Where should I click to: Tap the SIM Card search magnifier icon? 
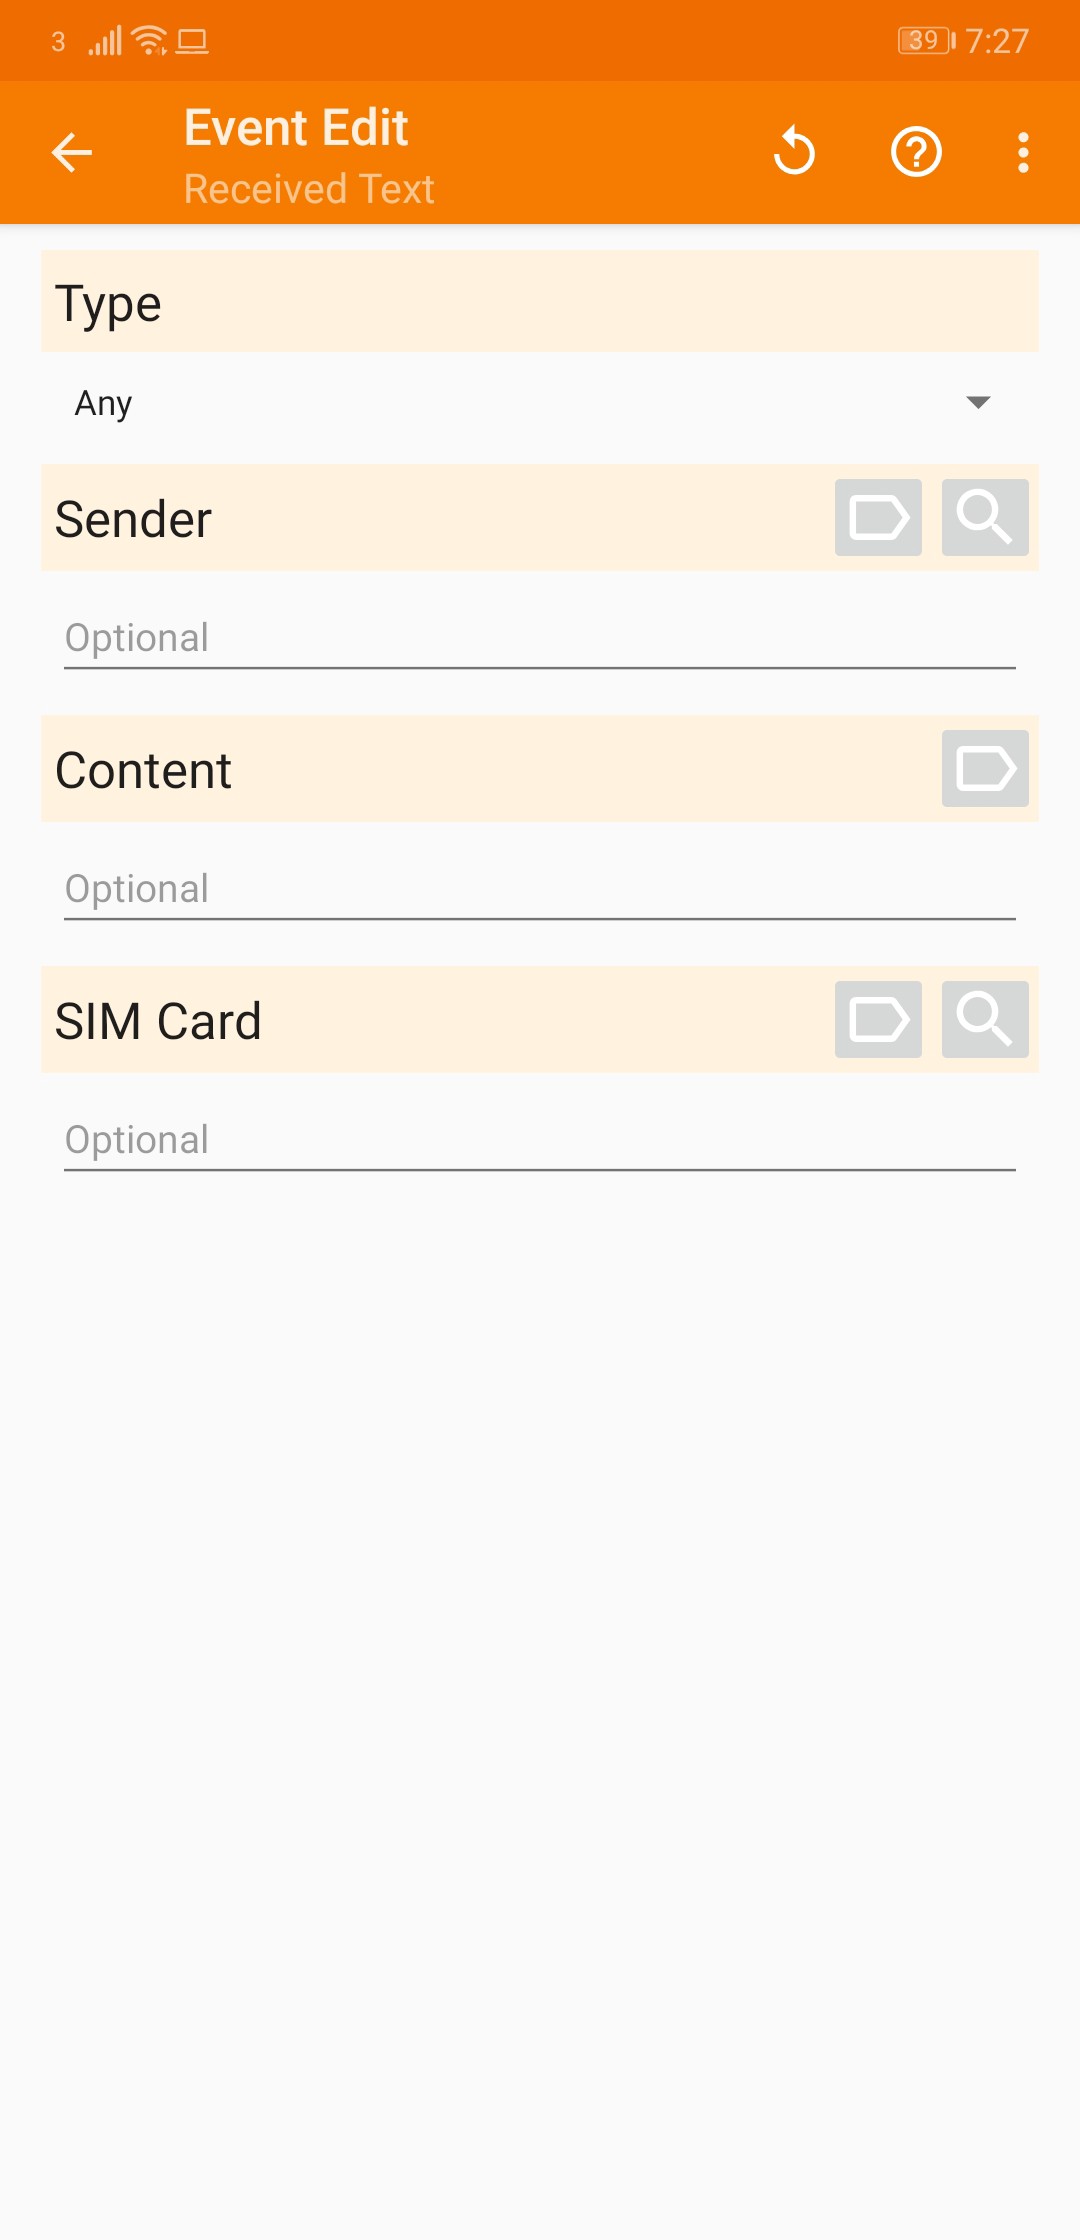click(985, 1020)
